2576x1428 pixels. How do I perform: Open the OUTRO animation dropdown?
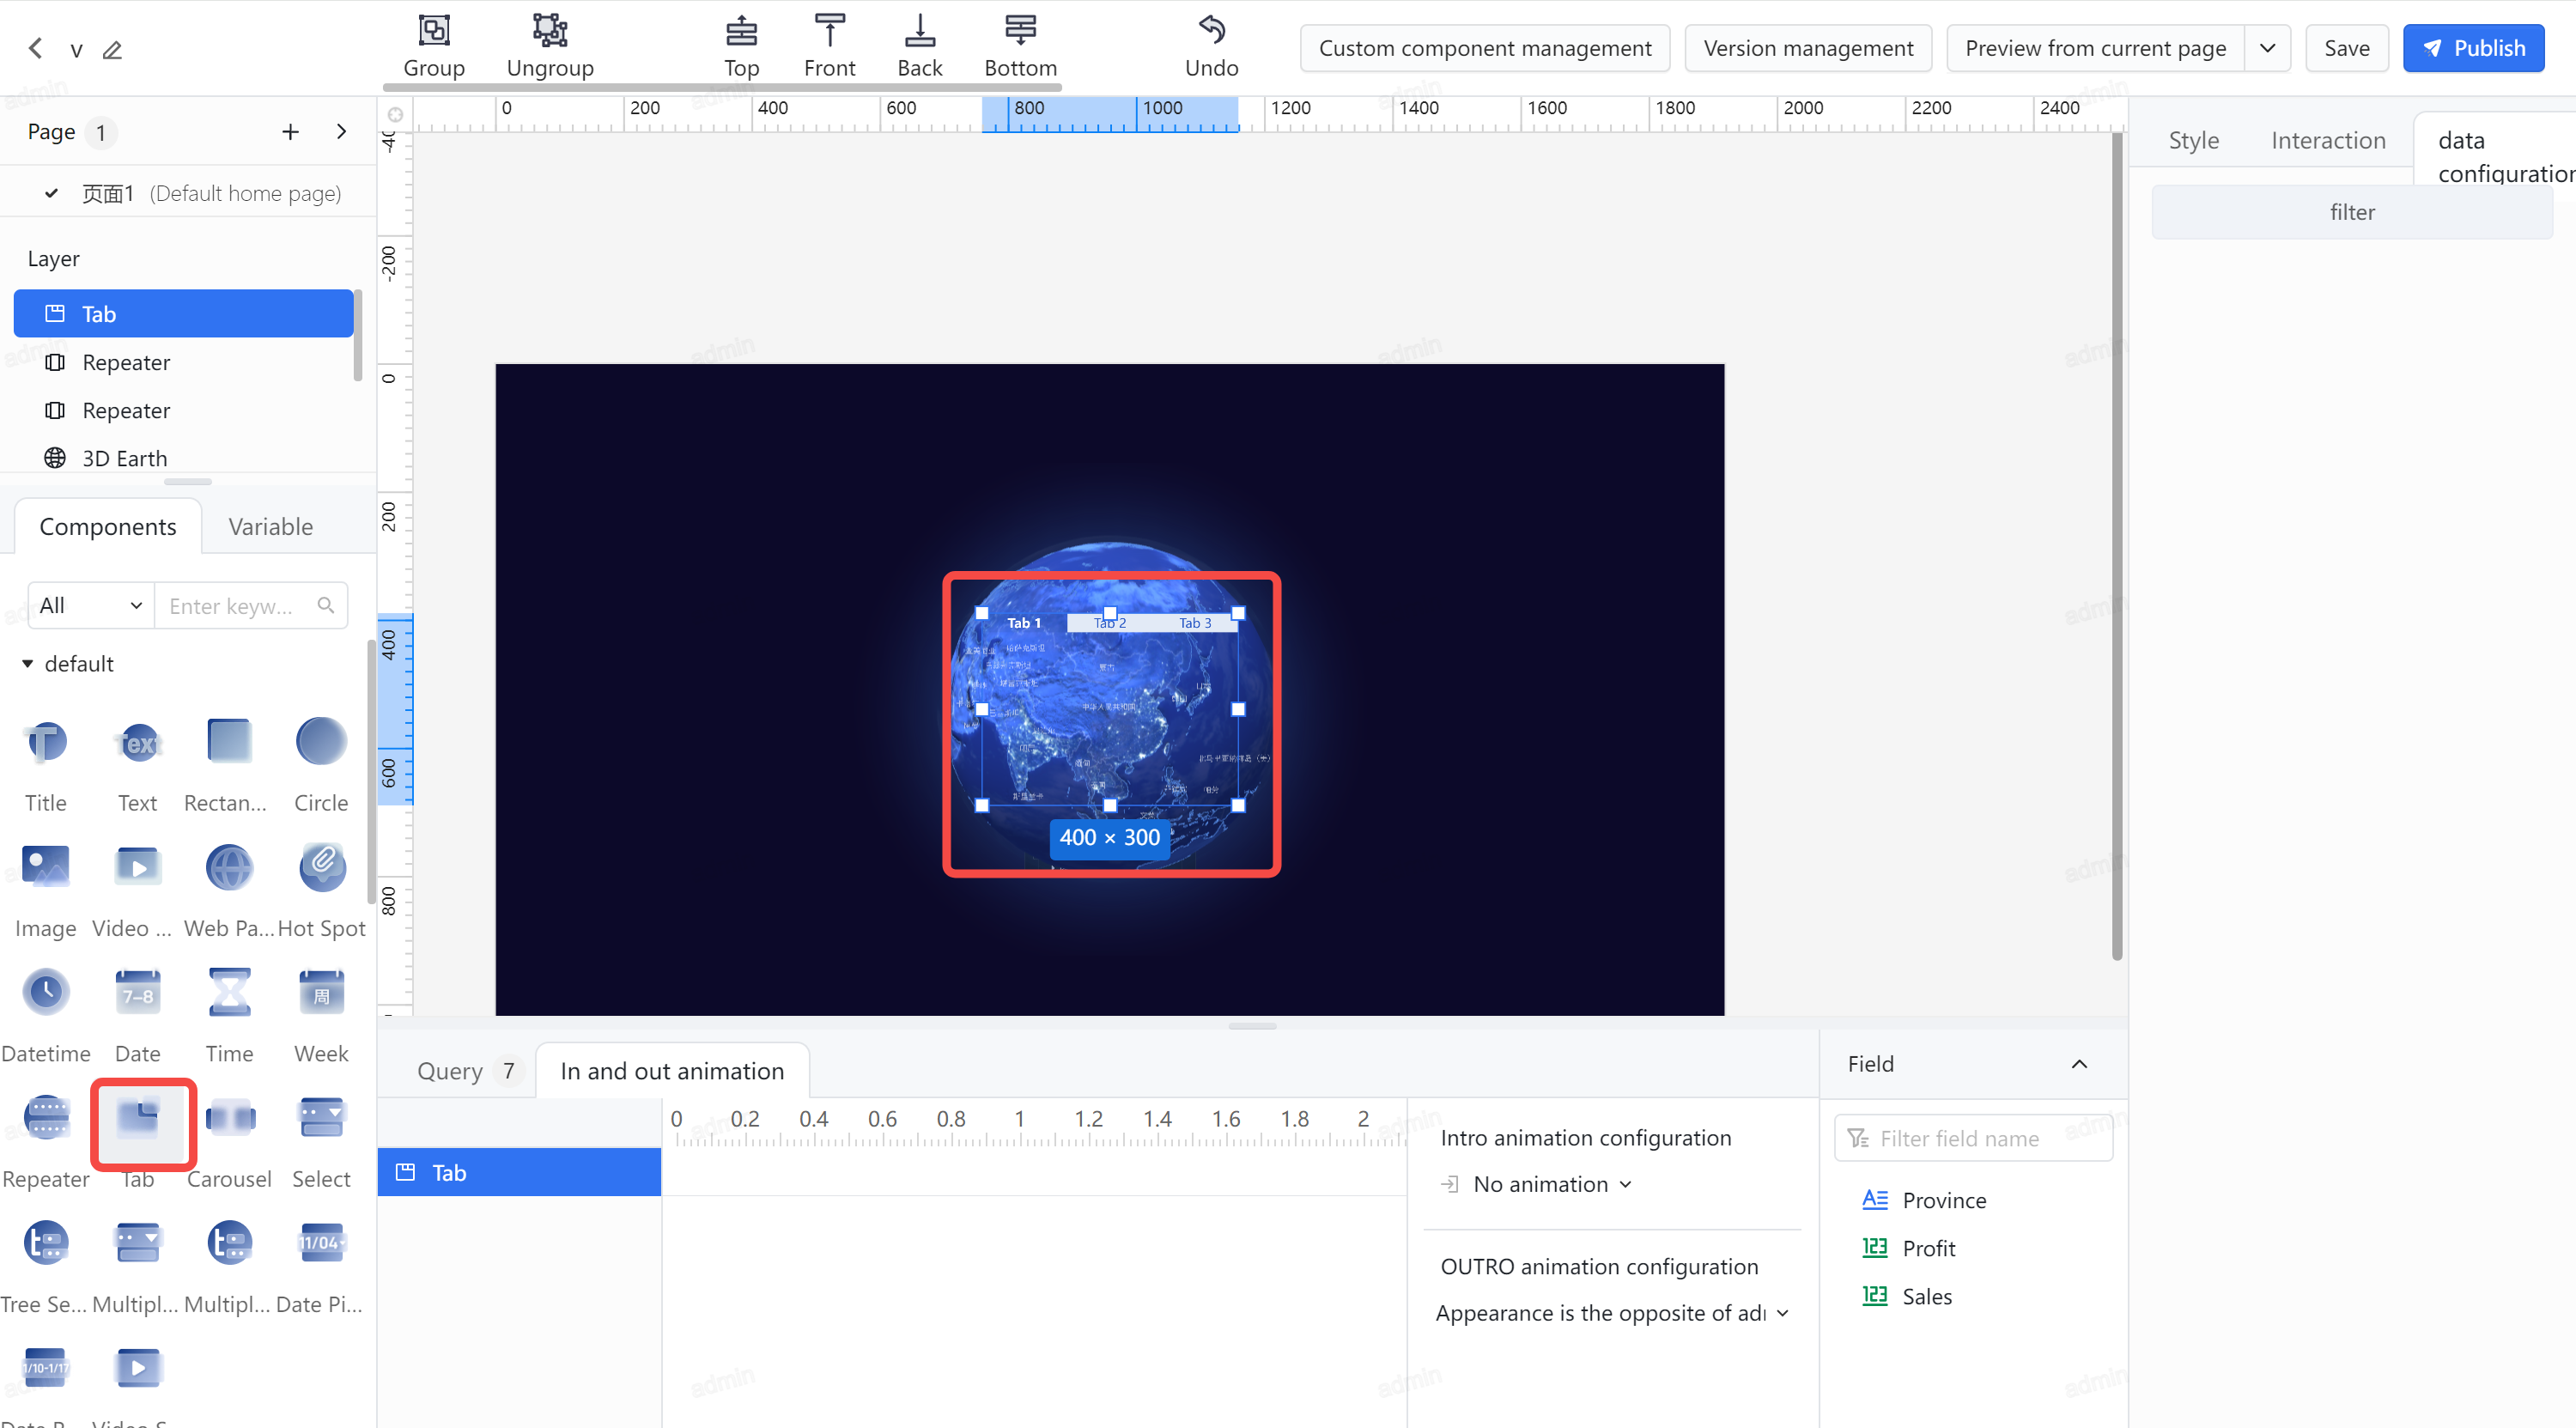[x=1612, y=1312]
